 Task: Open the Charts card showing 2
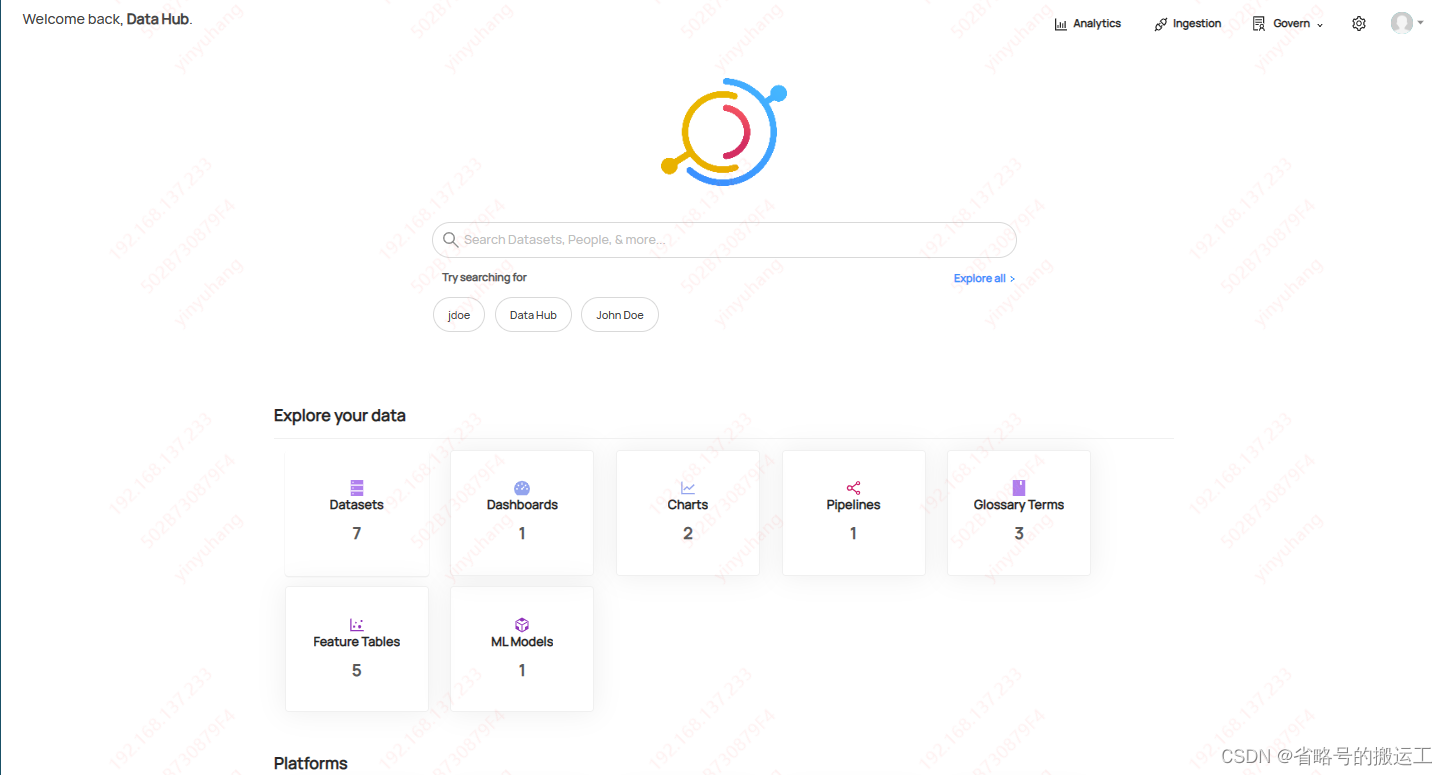pos(688,513)
